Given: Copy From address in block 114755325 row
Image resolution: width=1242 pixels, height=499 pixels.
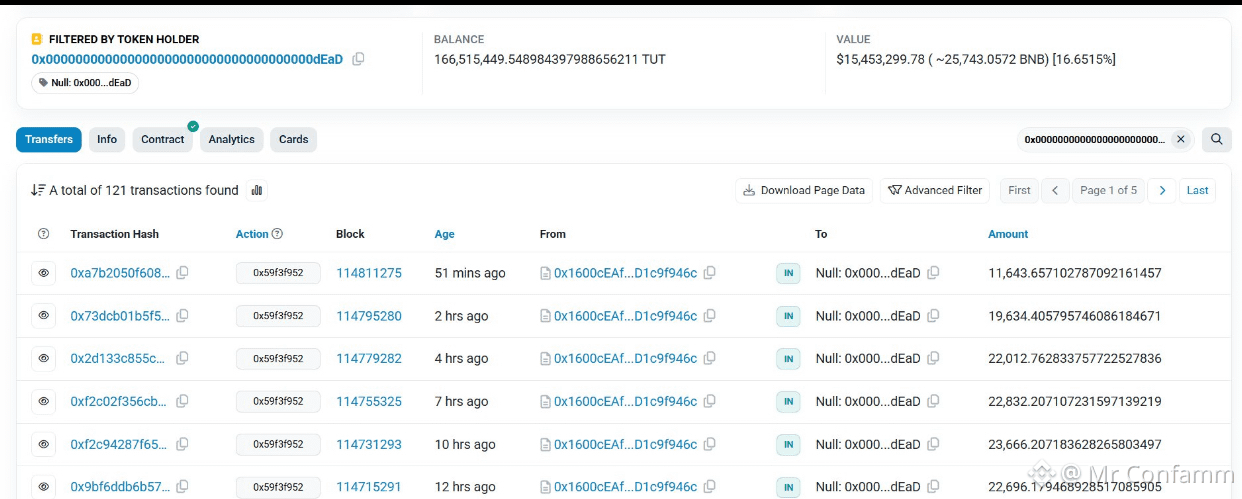Looking at the screenshot, I should click(x=709, y=401).
